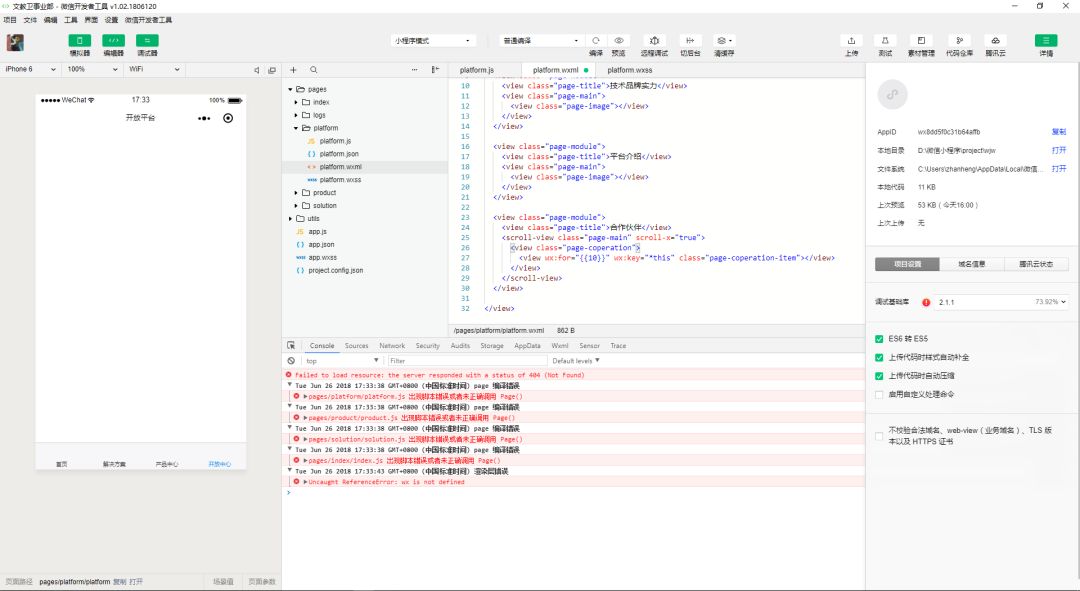Open the 普通编译 compile mode dropdown

(x=541, y=41)
